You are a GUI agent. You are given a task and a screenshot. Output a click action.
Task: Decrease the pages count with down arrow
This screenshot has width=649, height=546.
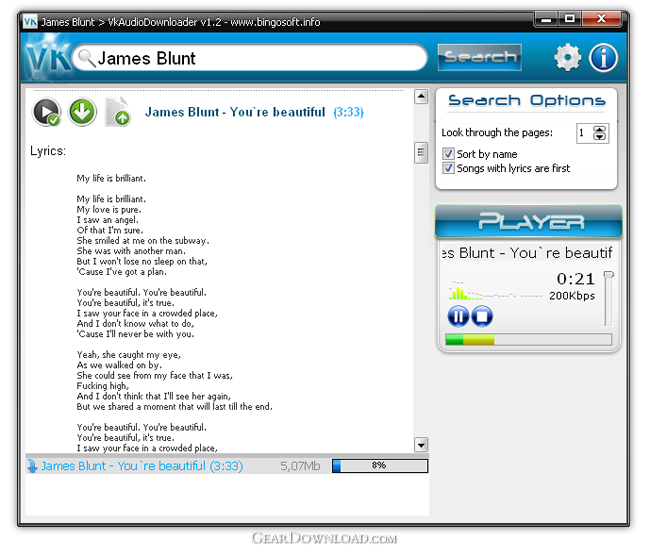(600, 137)
